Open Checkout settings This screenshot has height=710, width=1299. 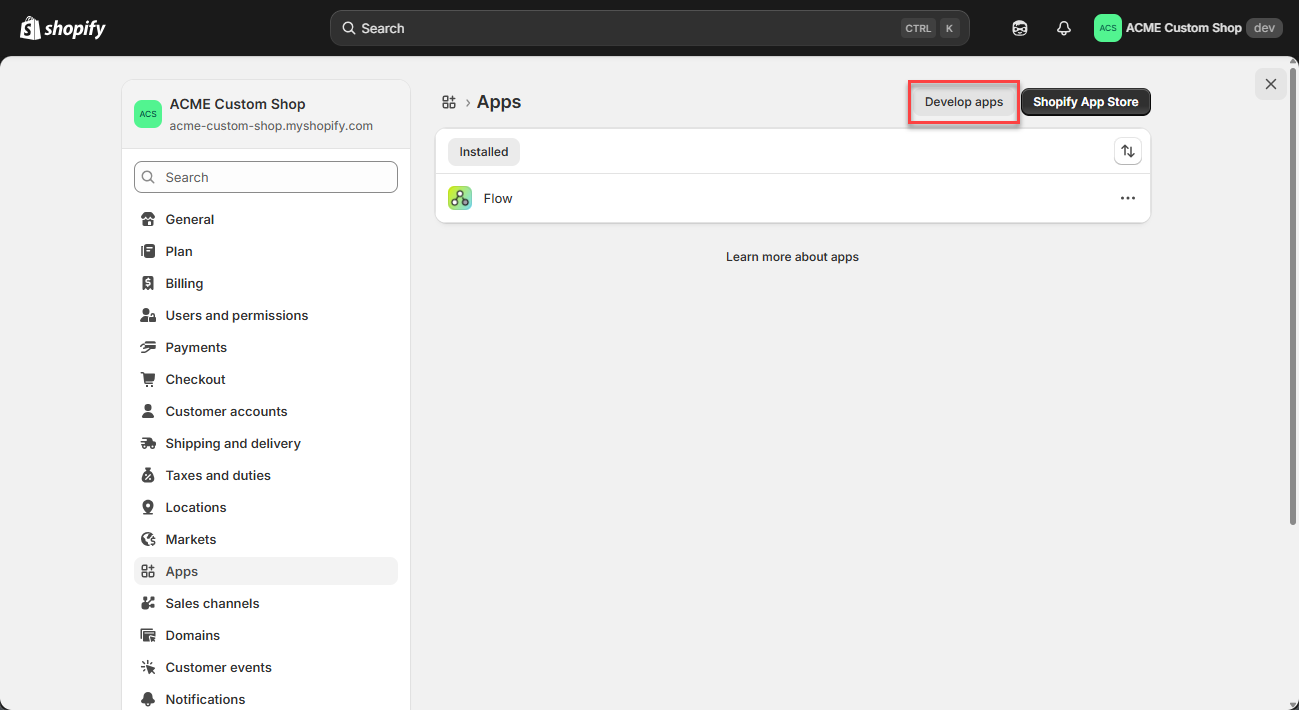[266, 379]
